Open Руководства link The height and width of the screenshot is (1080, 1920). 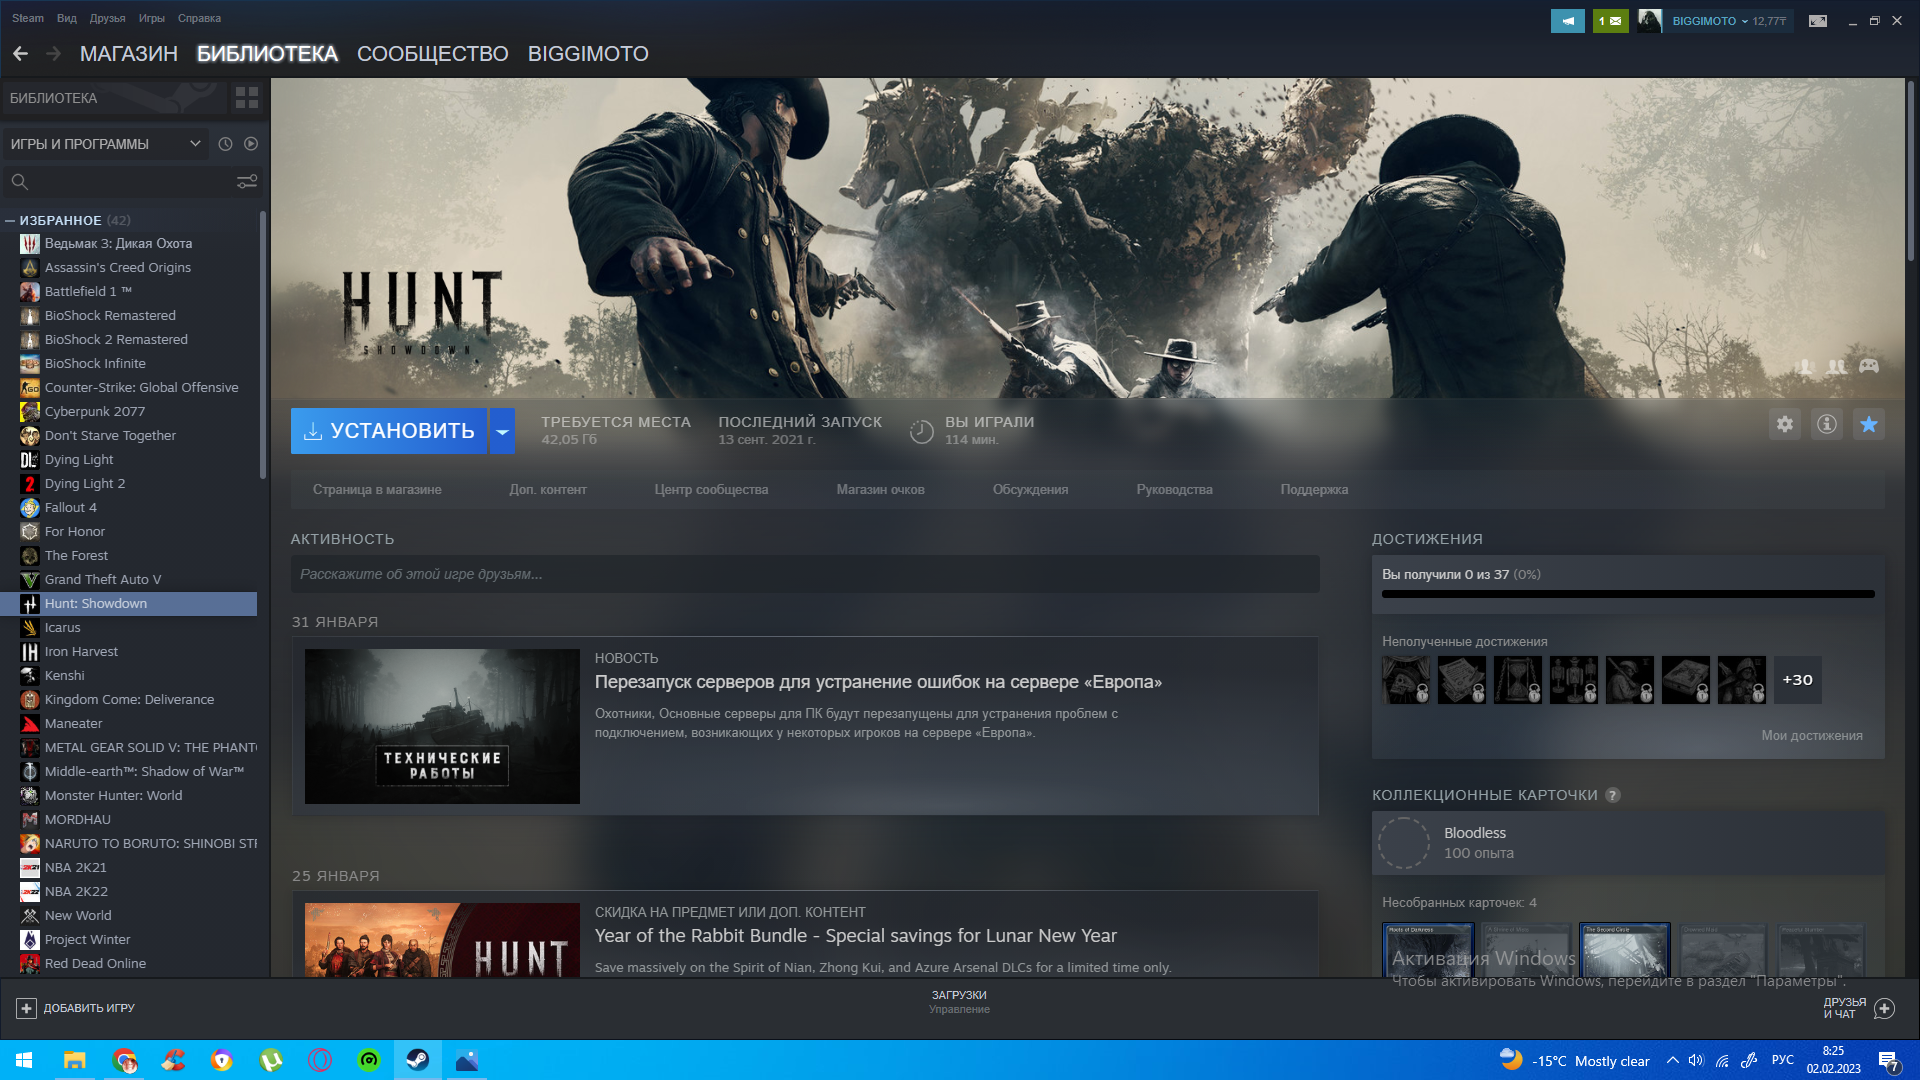click(1174, 490)
